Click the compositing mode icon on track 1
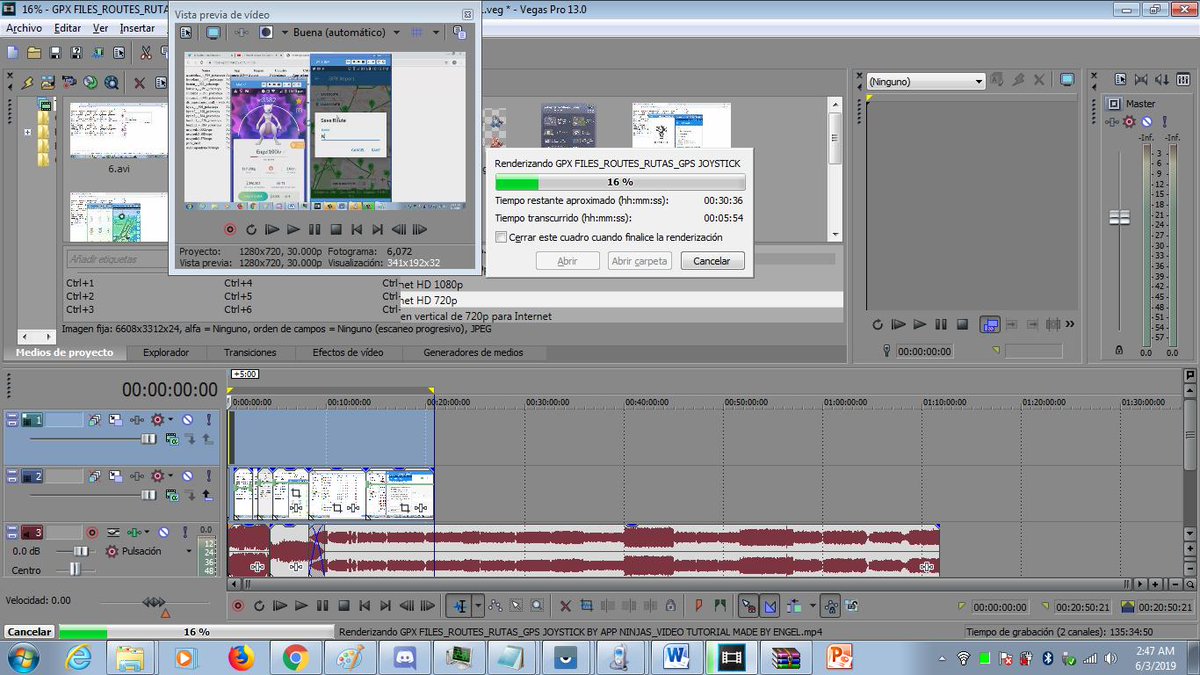 [x=172, y=438]
